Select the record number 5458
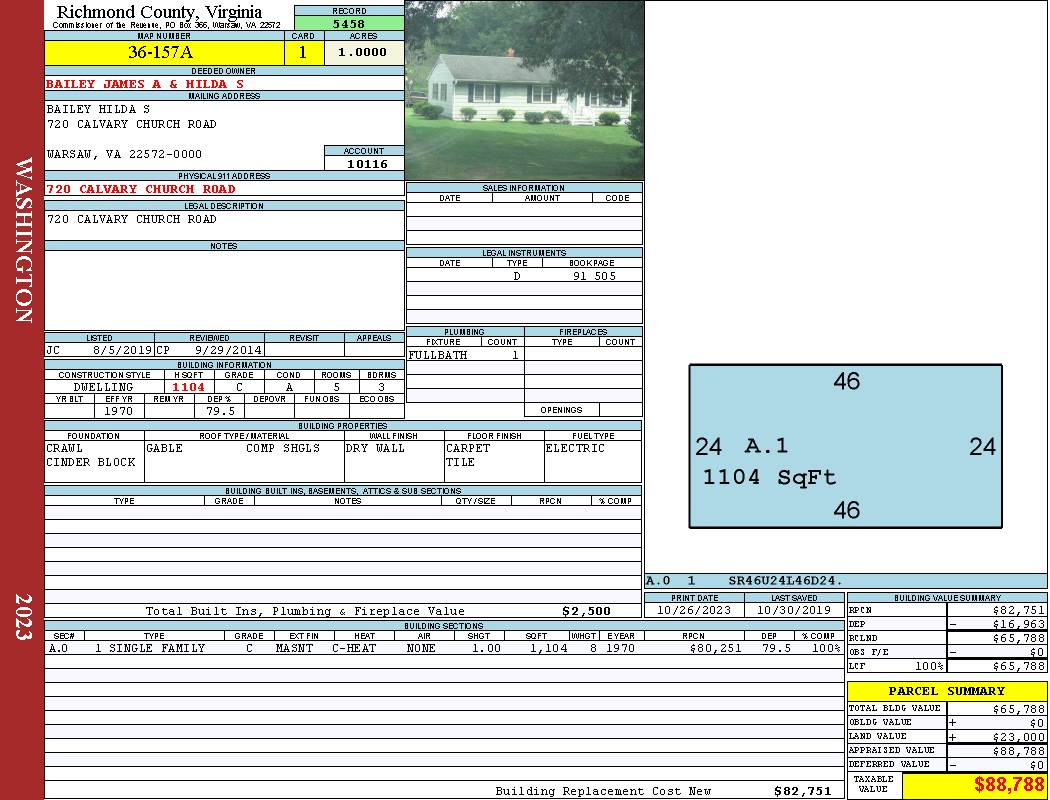Viewport: 1050px width, 800px height. pos(349,23)
